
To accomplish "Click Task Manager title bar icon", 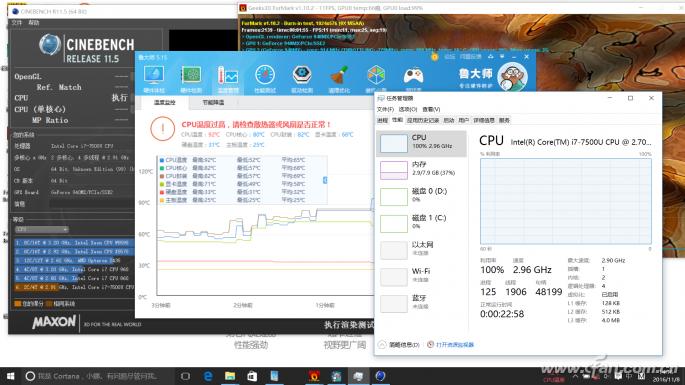I will pos(381,98).
